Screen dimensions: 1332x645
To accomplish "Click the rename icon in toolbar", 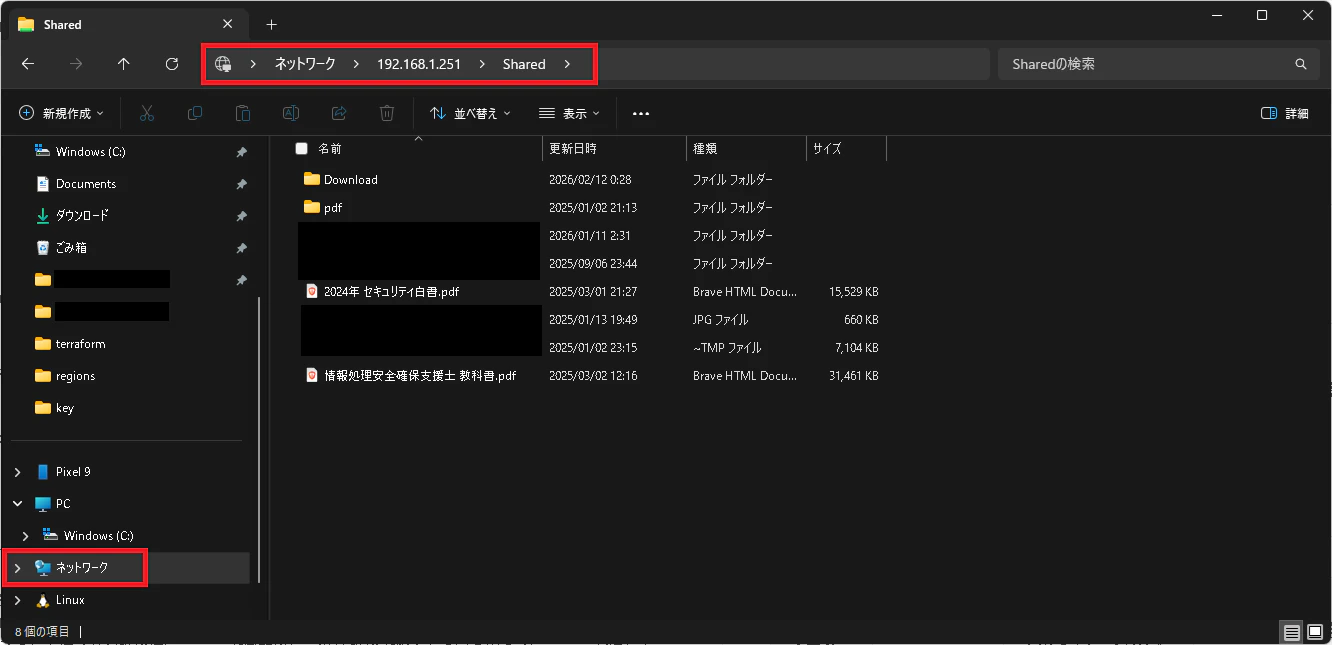I will point(291,113).
